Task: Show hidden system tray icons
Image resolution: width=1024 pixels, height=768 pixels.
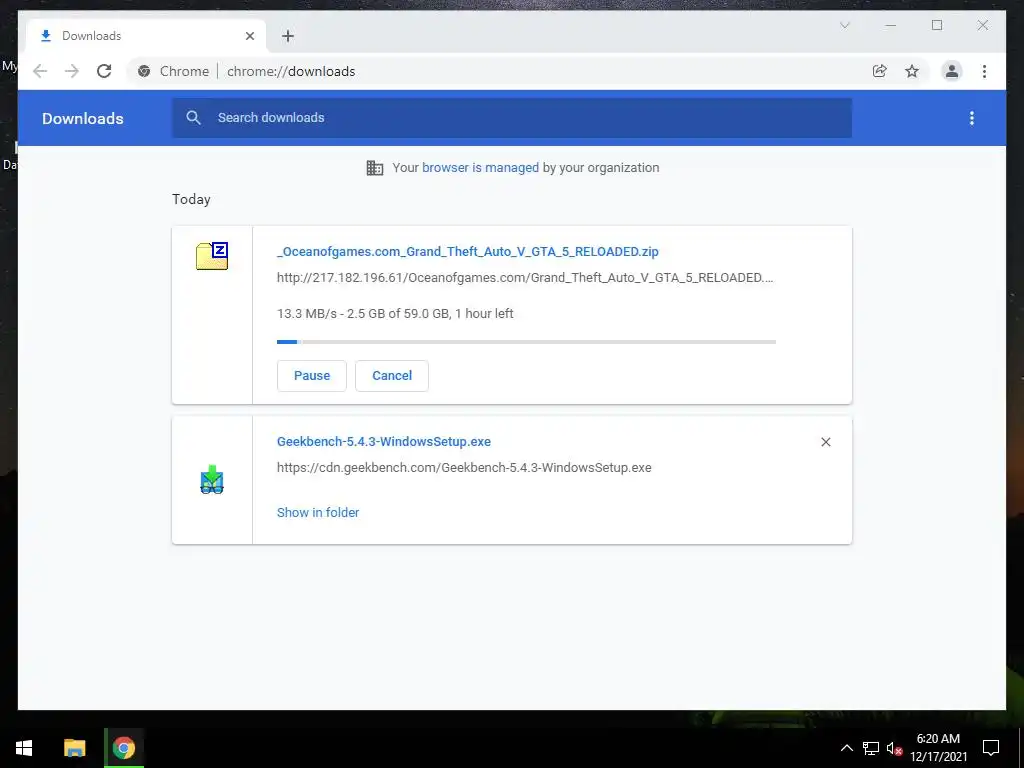Action: point(846,748)
